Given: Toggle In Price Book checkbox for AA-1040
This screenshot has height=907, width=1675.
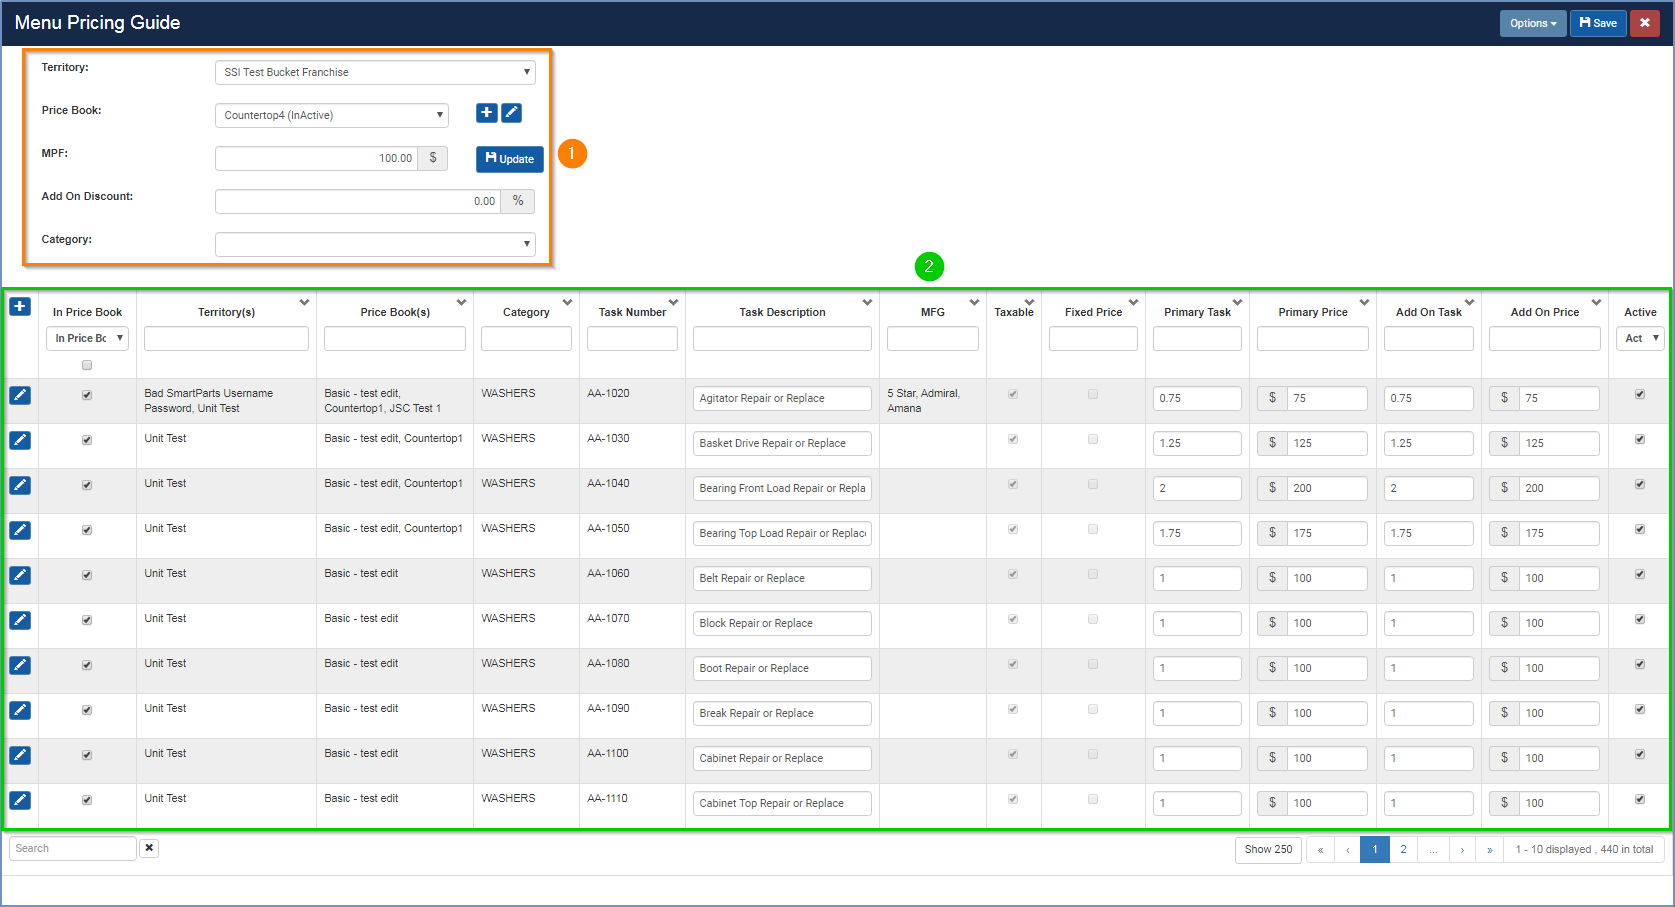Looking at the screenshot, I should (87, 485).
